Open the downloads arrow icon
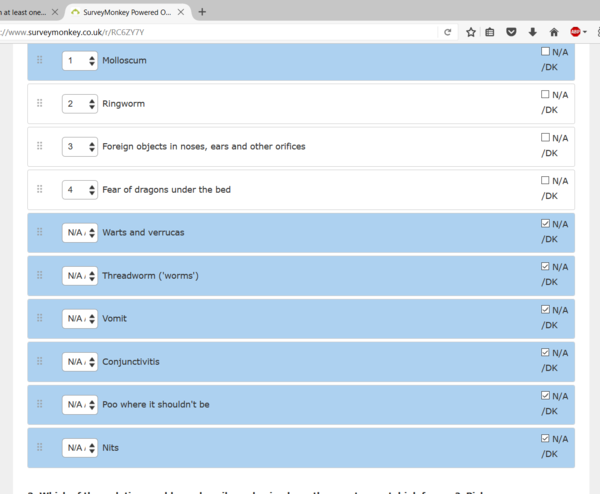This screenshot has height=494, width=600. click(532, 32)
